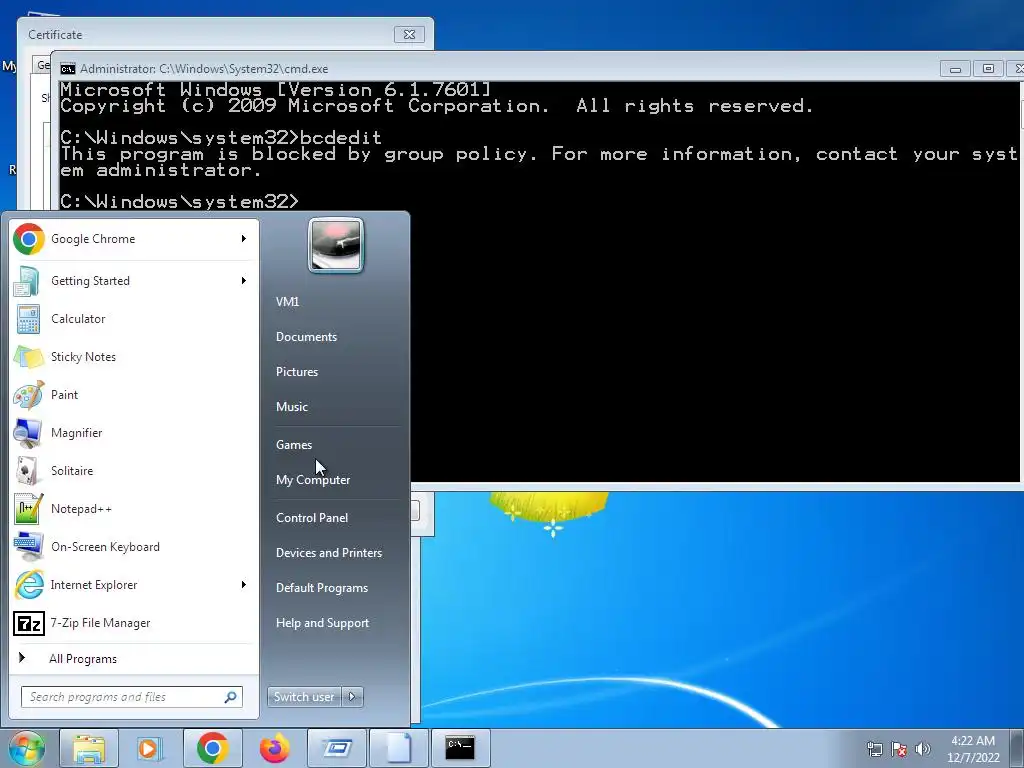
Task: Open Default Programs
Action: [321, 588]
